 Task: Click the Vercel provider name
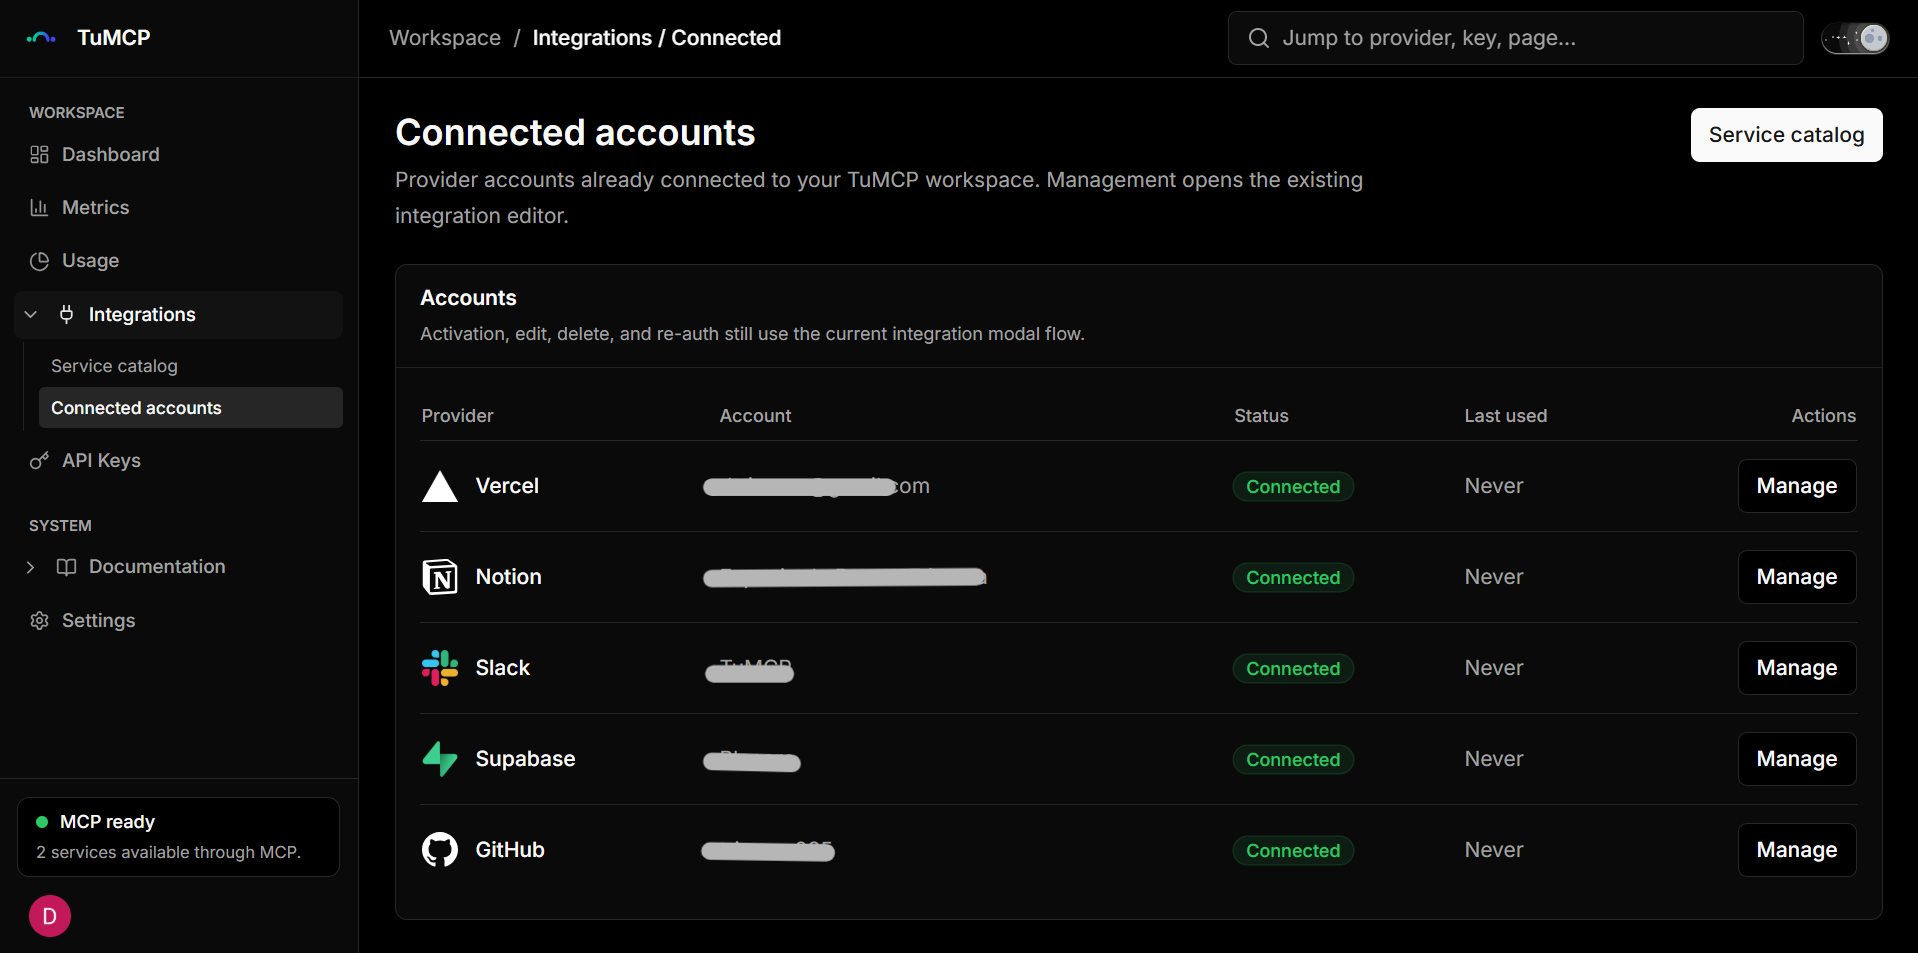coord(507,486)
